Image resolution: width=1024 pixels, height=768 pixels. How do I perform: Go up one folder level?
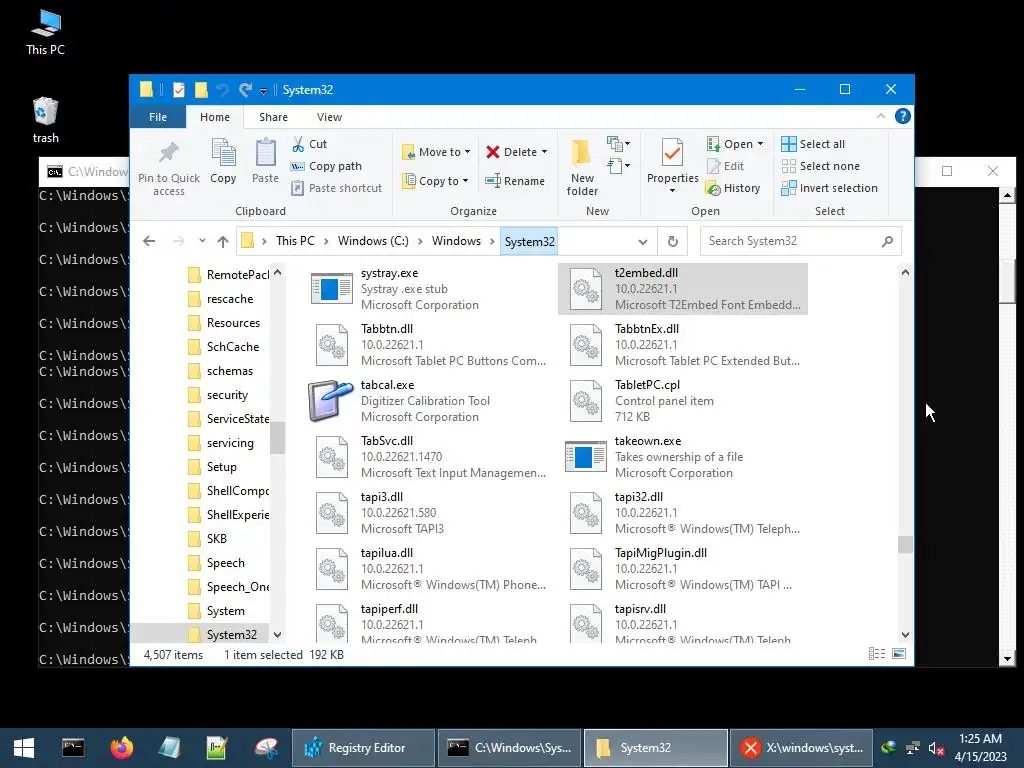pyautogui.click(x=223, y=241)
